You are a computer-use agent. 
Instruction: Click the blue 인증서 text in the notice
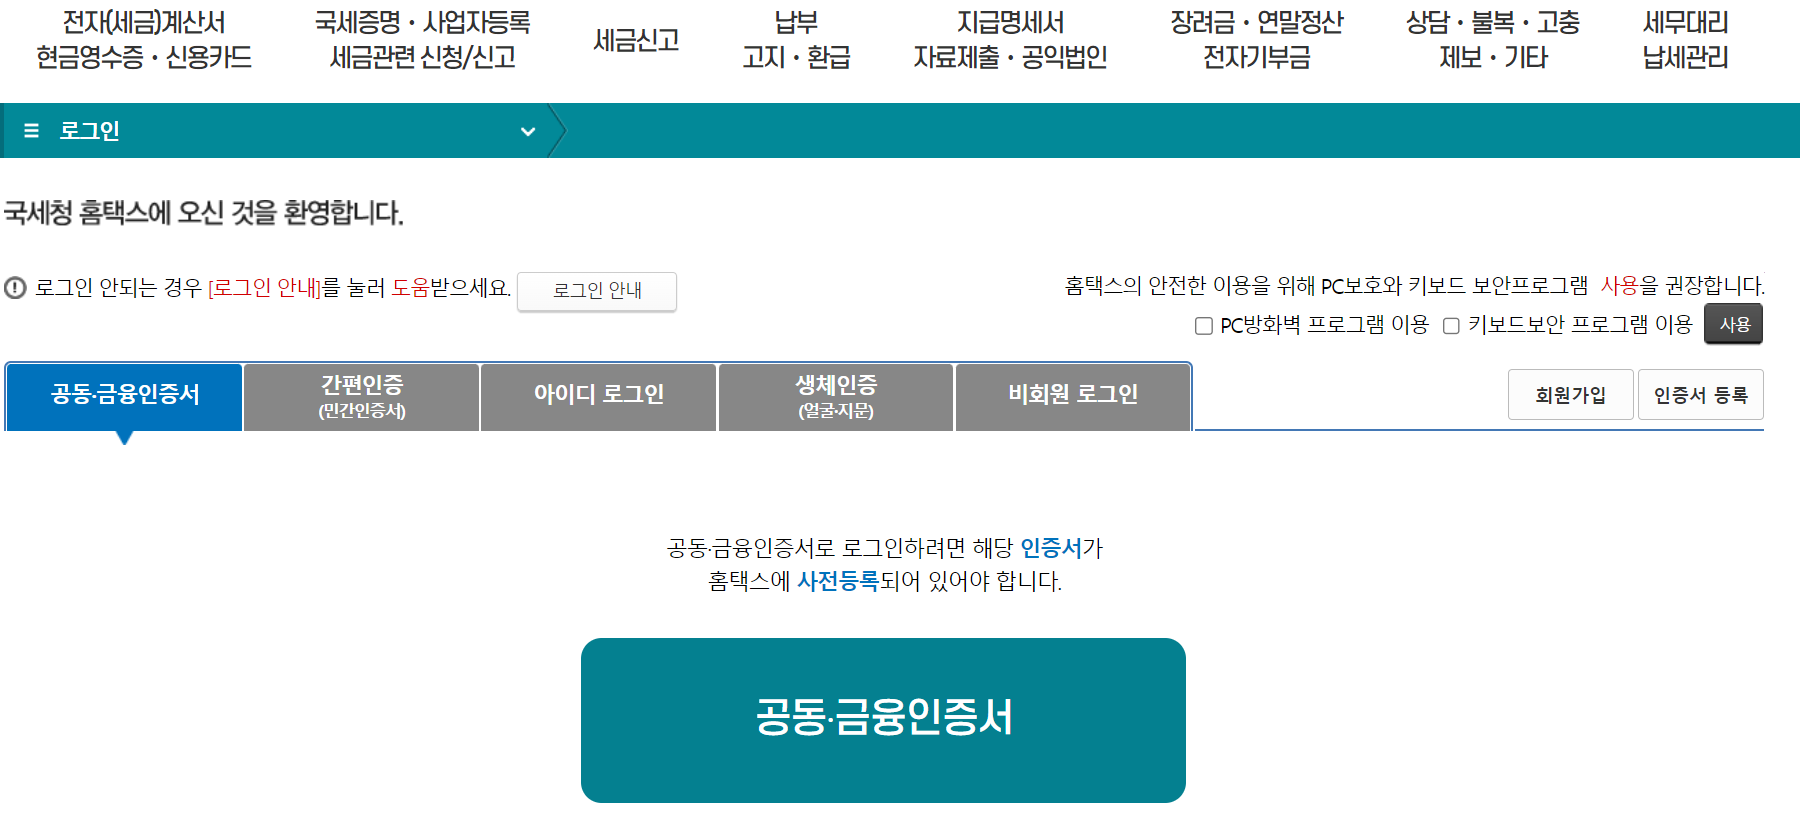(1051, 548)
